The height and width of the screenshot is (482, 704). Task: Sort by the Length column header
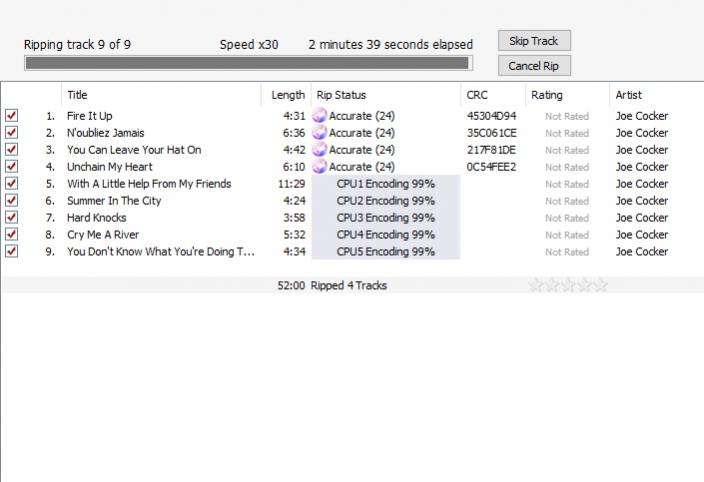(x=288, y=95)
